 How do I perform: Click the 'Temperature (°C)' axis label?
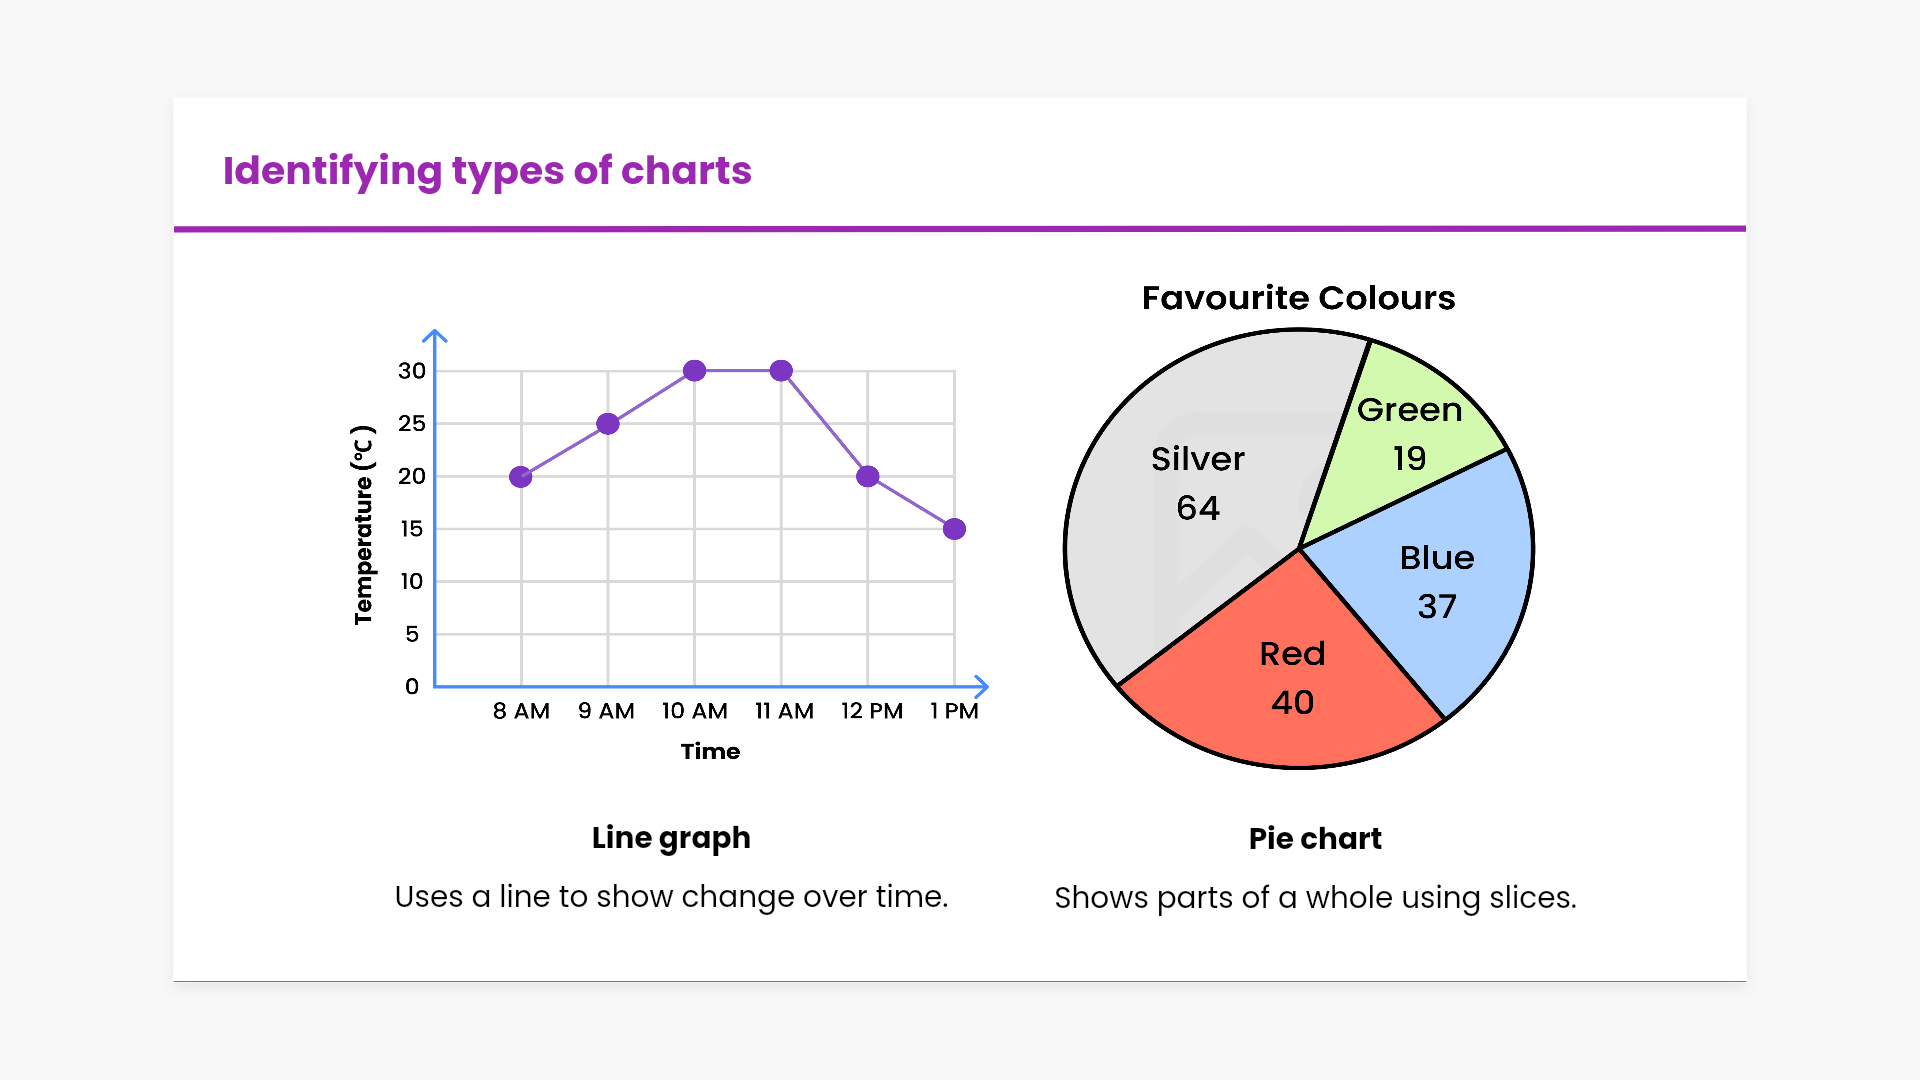click(363, 526)
